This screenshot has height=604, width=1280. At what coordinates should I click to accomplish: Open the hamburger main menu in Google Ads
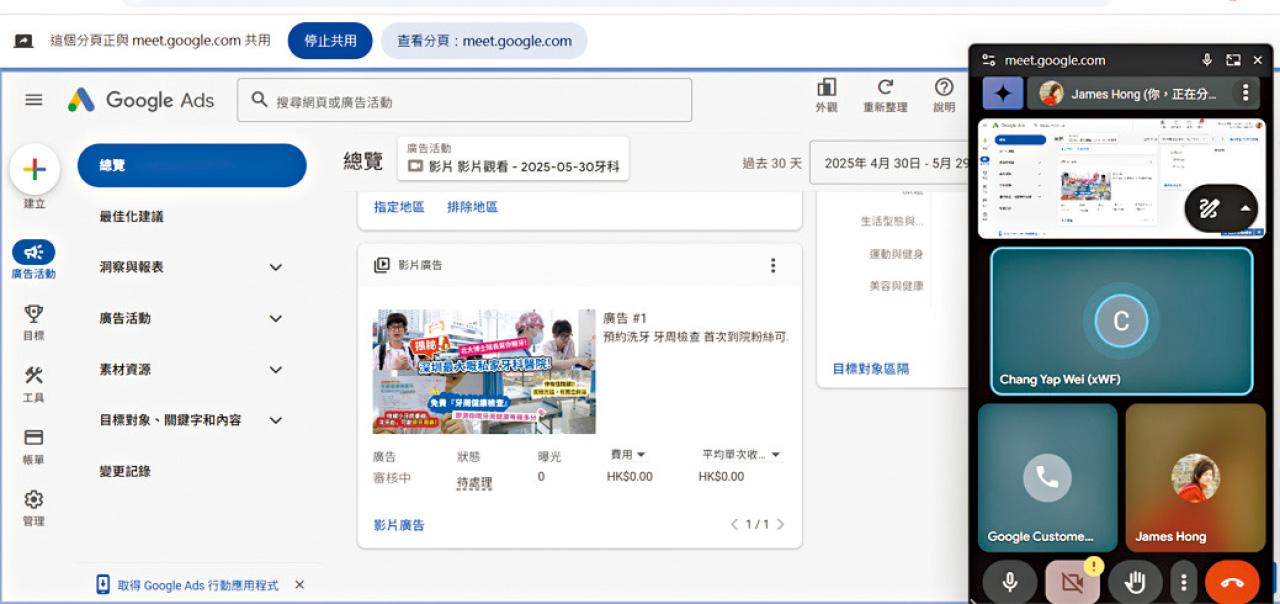(x=34, y=100)
